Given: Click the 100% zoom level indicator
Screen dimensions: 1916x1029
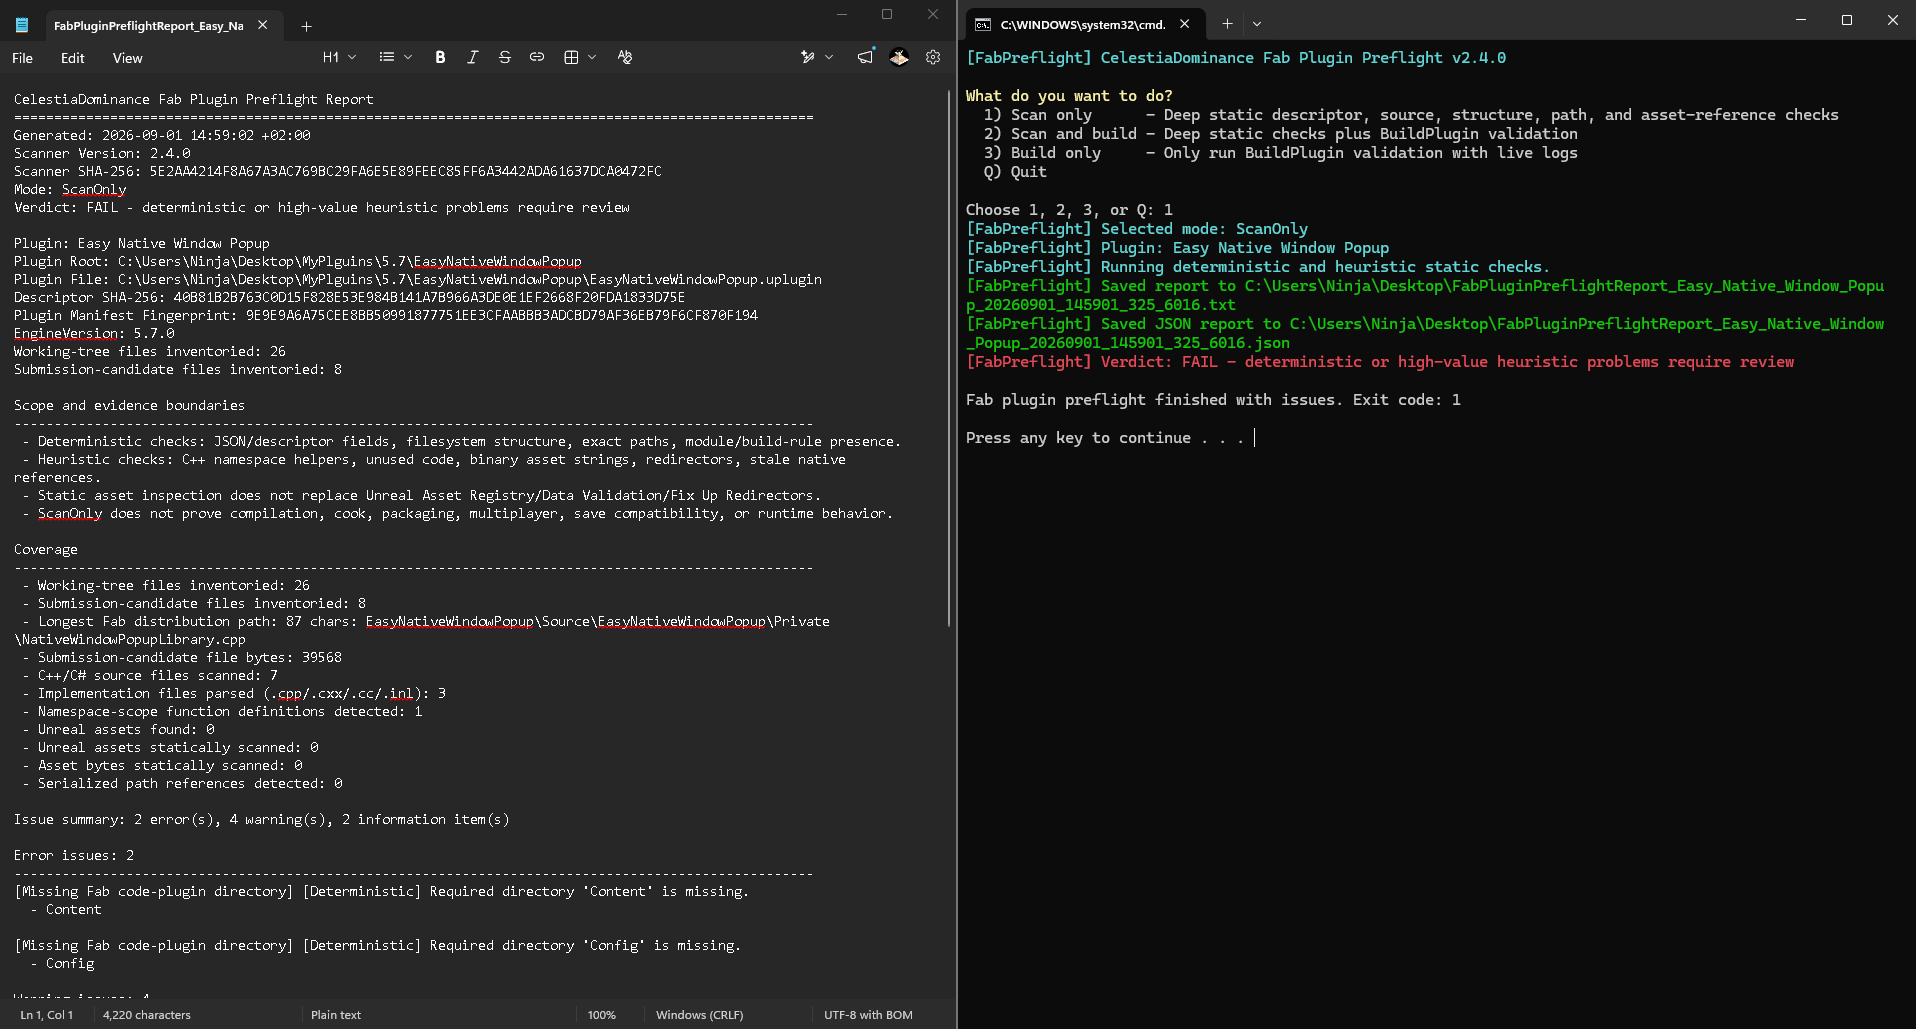Looking at the screenshot, I should click(x=602, y=1014).
